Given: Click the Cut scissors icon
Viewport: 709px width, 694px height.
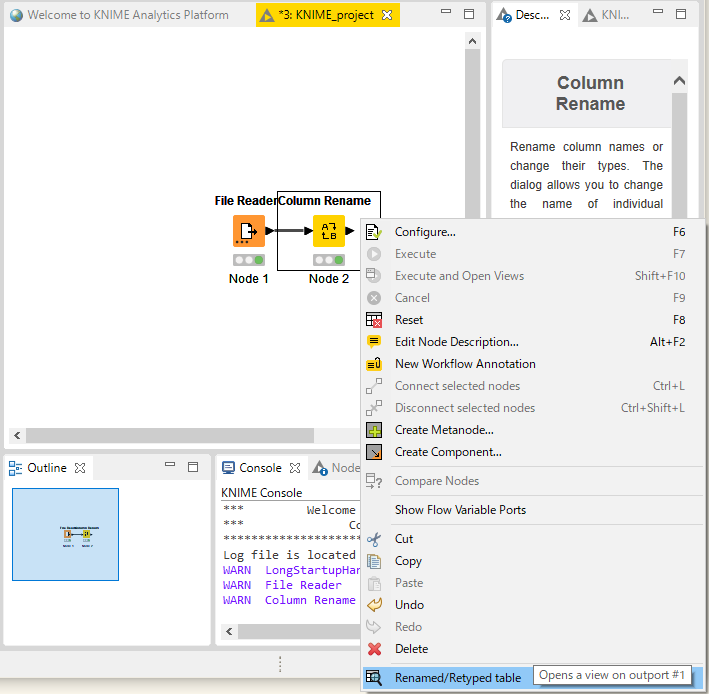Looking at the screenshot, I should (373, 539).
